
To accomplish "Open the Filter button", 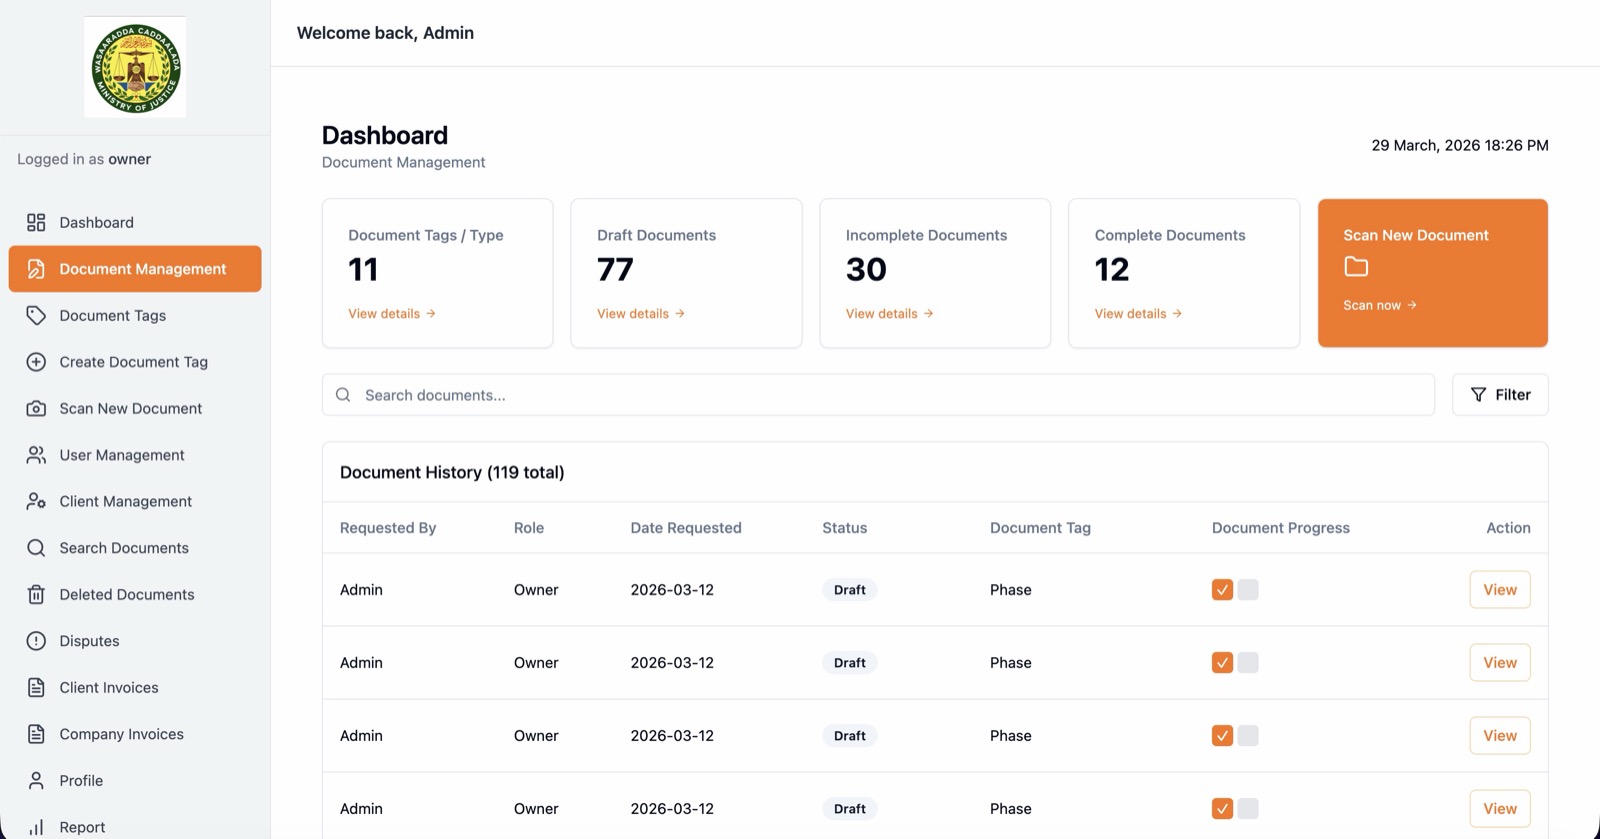I will pos(1500,395).
